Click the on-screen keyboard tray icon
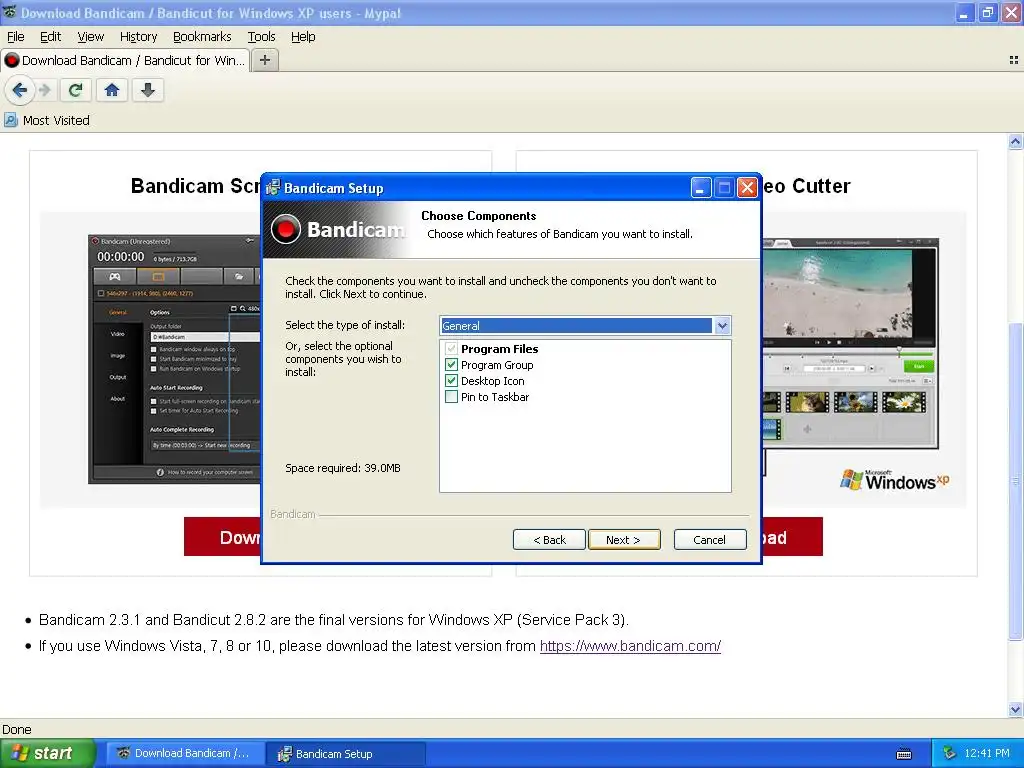Viewport: 1024px width, 768px height. (904, 754)
